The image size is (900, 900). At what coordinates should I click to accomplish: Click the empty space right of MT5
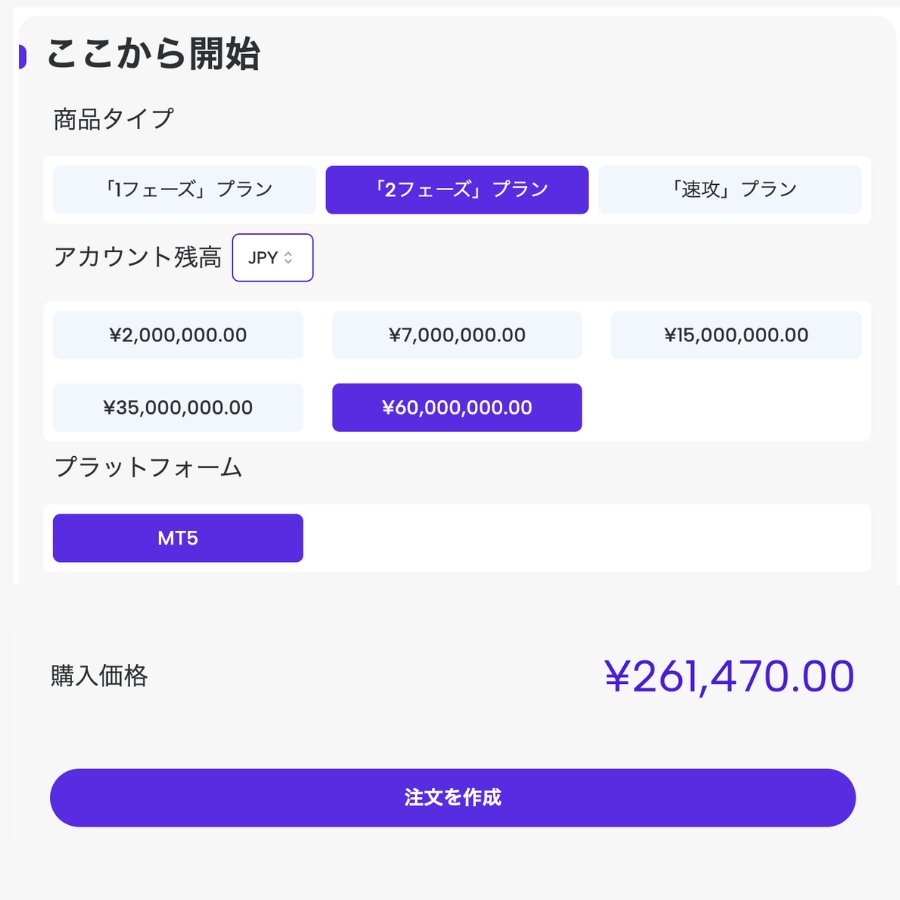pyautogui.click(x=585, y=538)
